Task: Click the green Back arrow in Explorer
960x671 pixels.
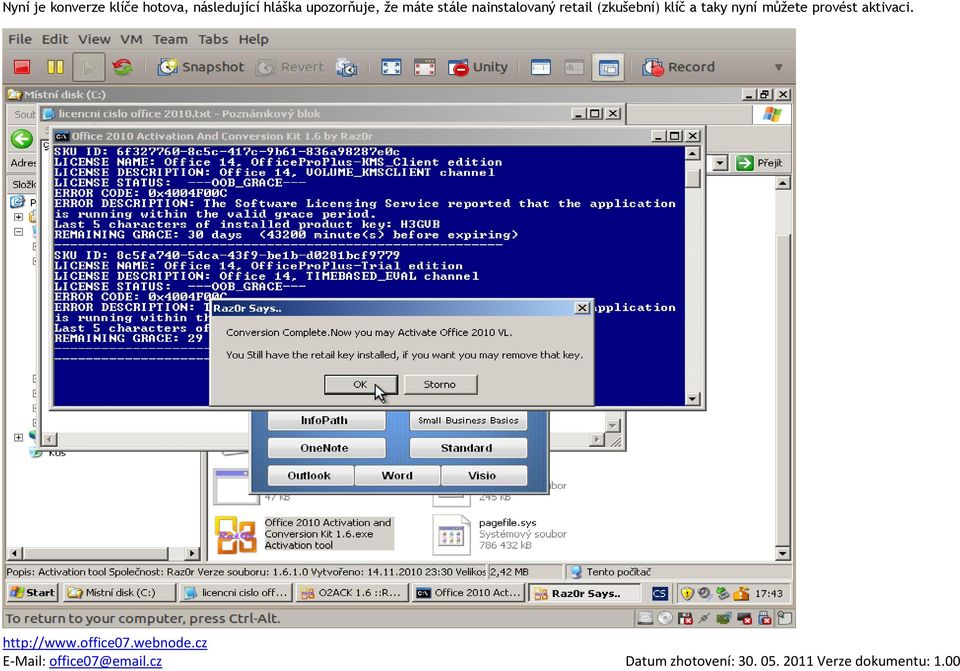Action: click(x=21, y=139)
